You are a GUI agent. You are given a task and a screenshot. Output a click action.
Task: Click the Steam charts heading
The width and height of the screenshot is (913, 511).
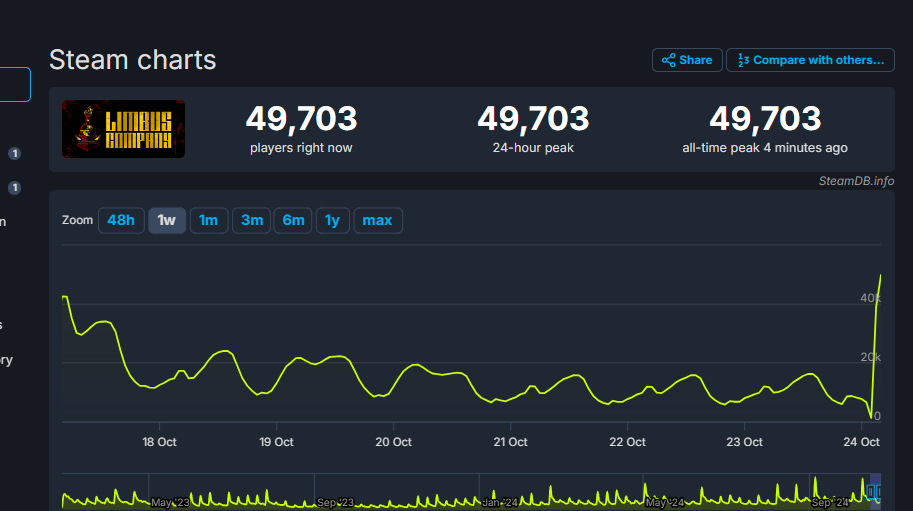click(133, 60)
